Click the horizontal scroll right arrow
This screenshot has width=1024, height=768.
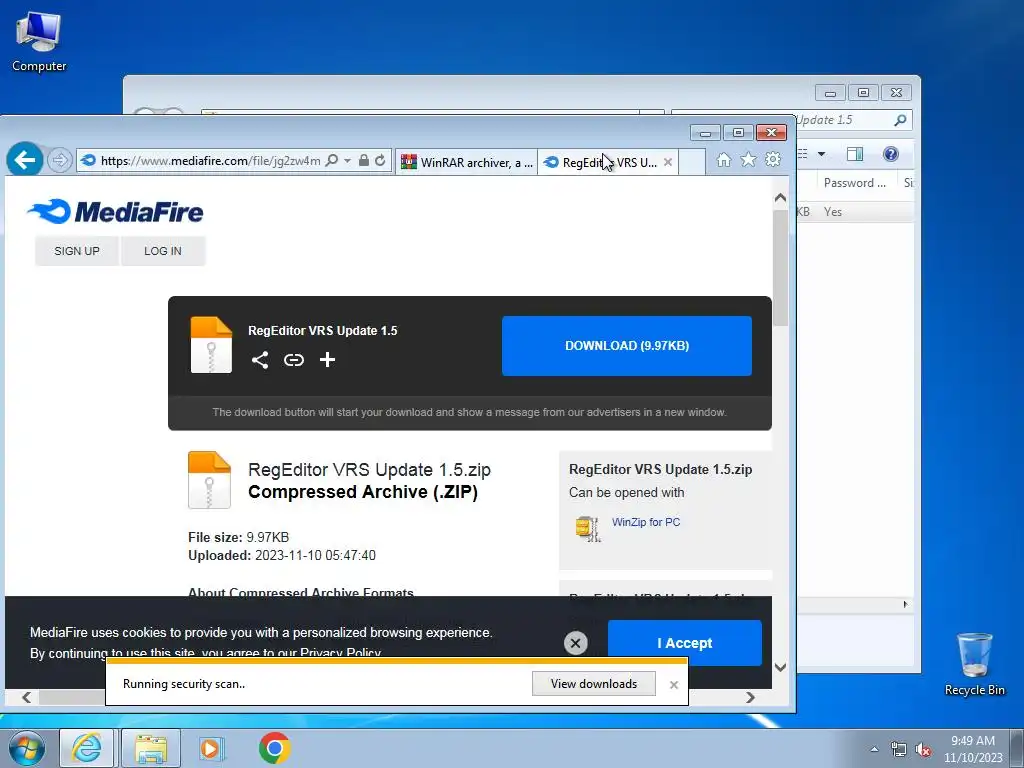tap(750, 697)
